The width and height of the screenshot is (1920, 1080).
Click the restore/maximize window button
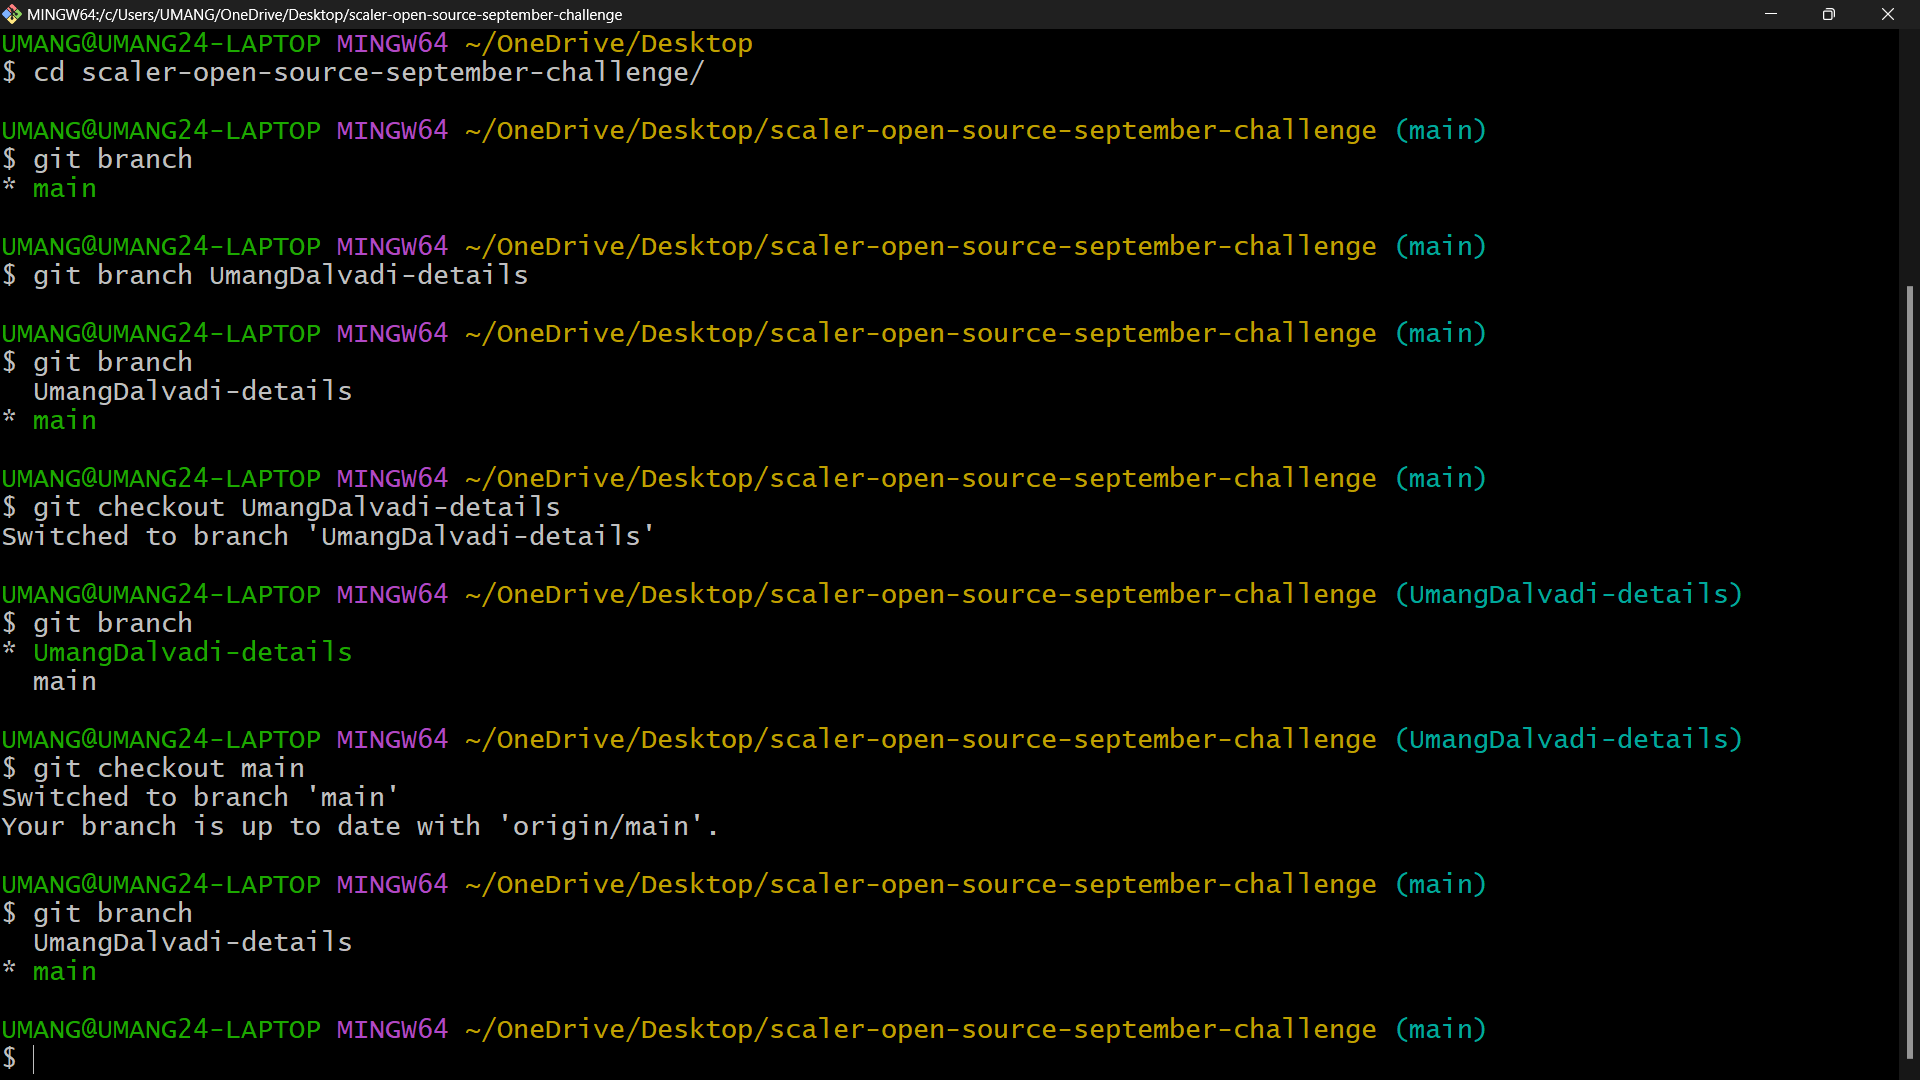pyautogui.click(x=1829, y=14)
